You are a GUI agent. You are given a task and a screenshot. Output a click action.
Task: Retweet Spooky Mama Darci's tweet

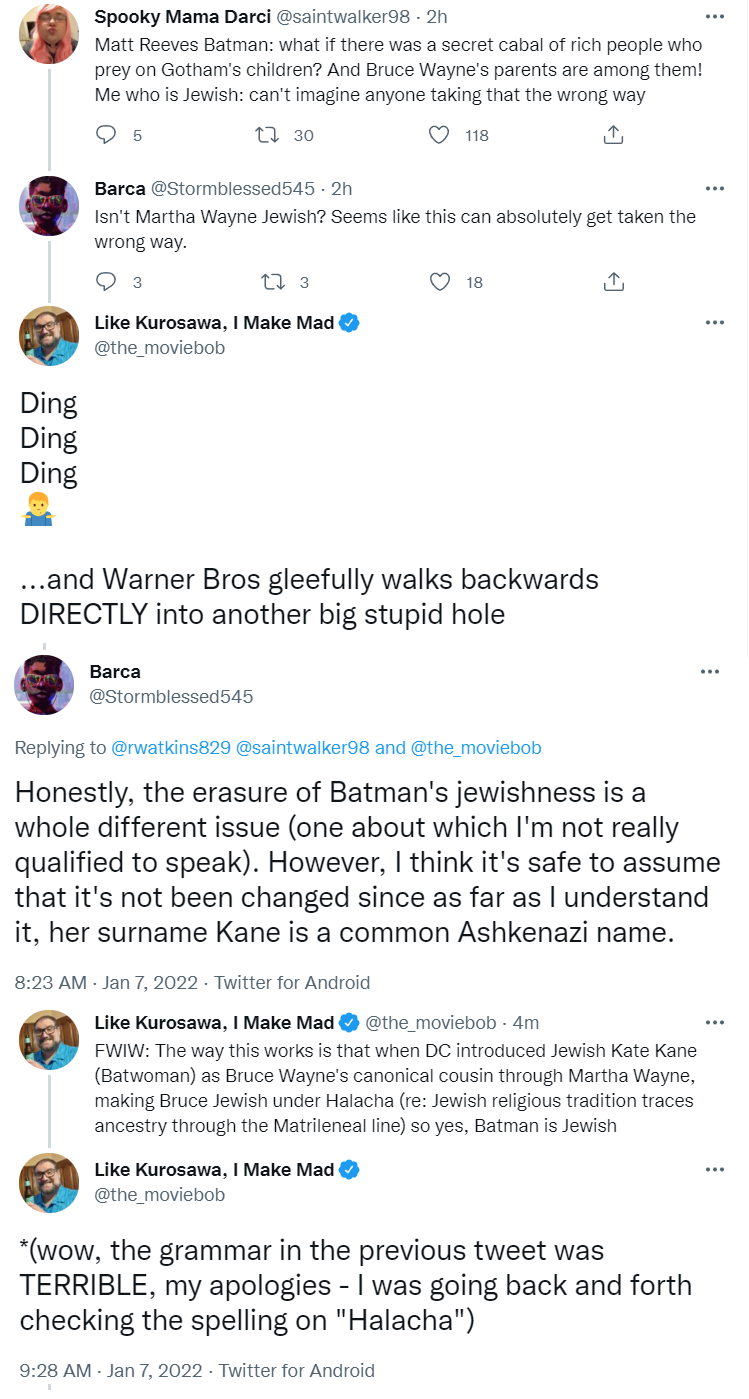pos(268,134)
